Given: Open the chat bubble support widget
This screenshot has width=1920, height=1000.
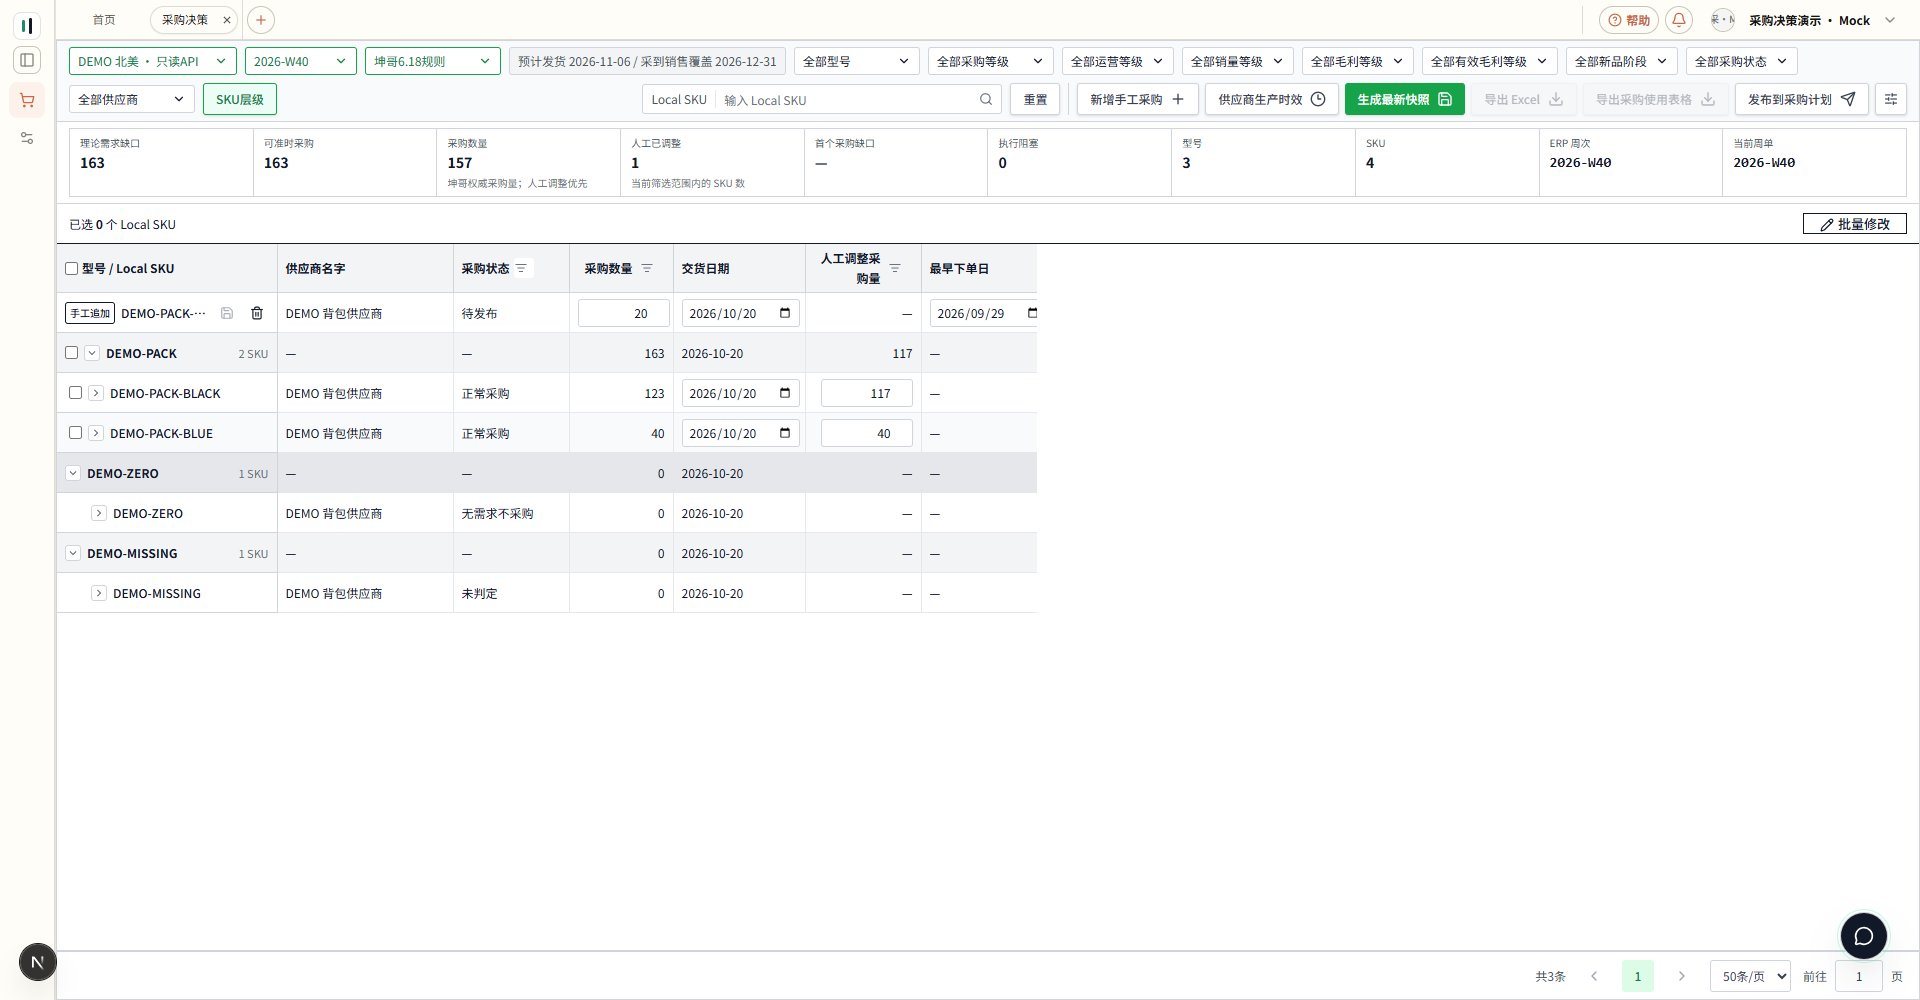Looking at the screenshot, I should tap(1863, 936).
